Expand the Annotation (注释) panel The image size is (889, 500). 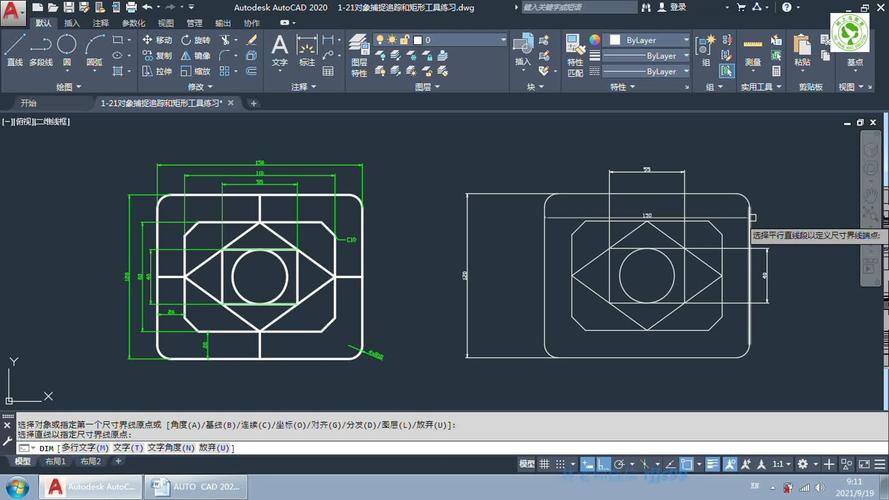[x=304, y=87]
